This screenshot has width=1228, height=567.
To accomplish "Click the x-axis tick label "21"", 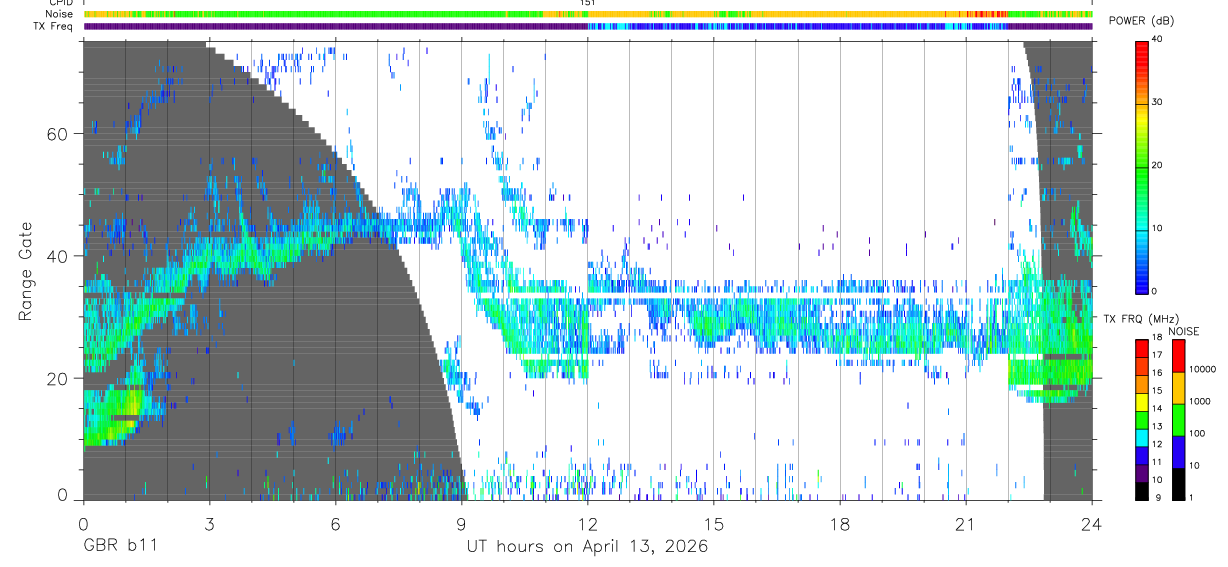I will 966,525.
